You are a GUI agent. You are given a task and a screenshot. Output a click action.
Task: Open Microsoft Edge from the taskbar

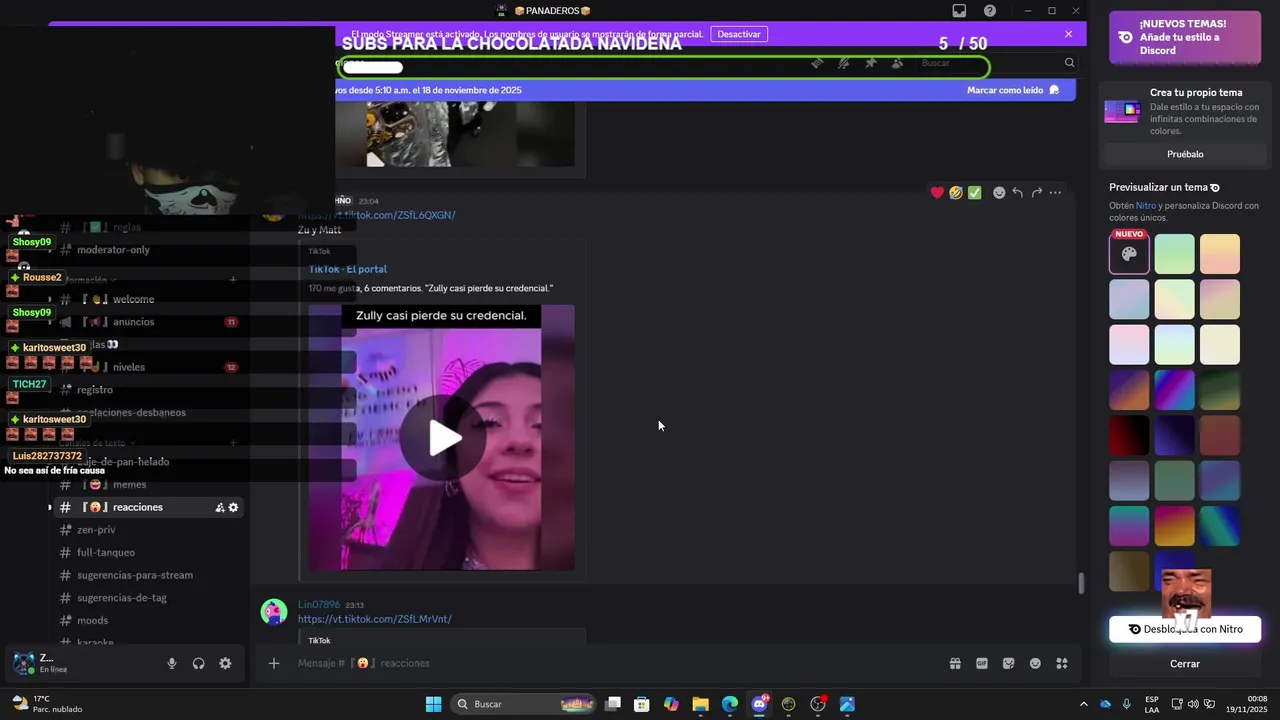pyautogui.click(x=730, y=704)
